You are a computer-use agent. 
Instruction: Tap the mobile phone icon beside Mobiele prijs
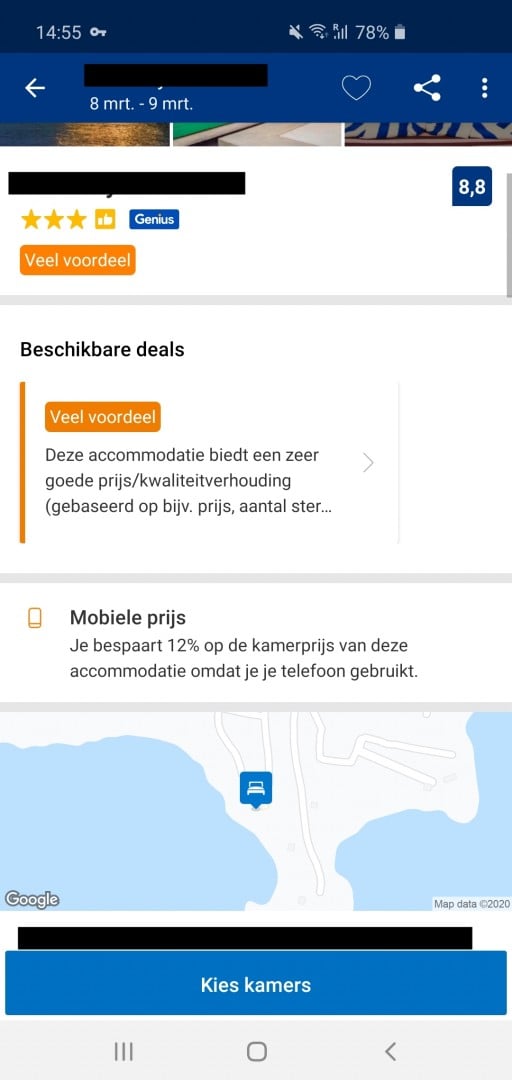point(34,619)
